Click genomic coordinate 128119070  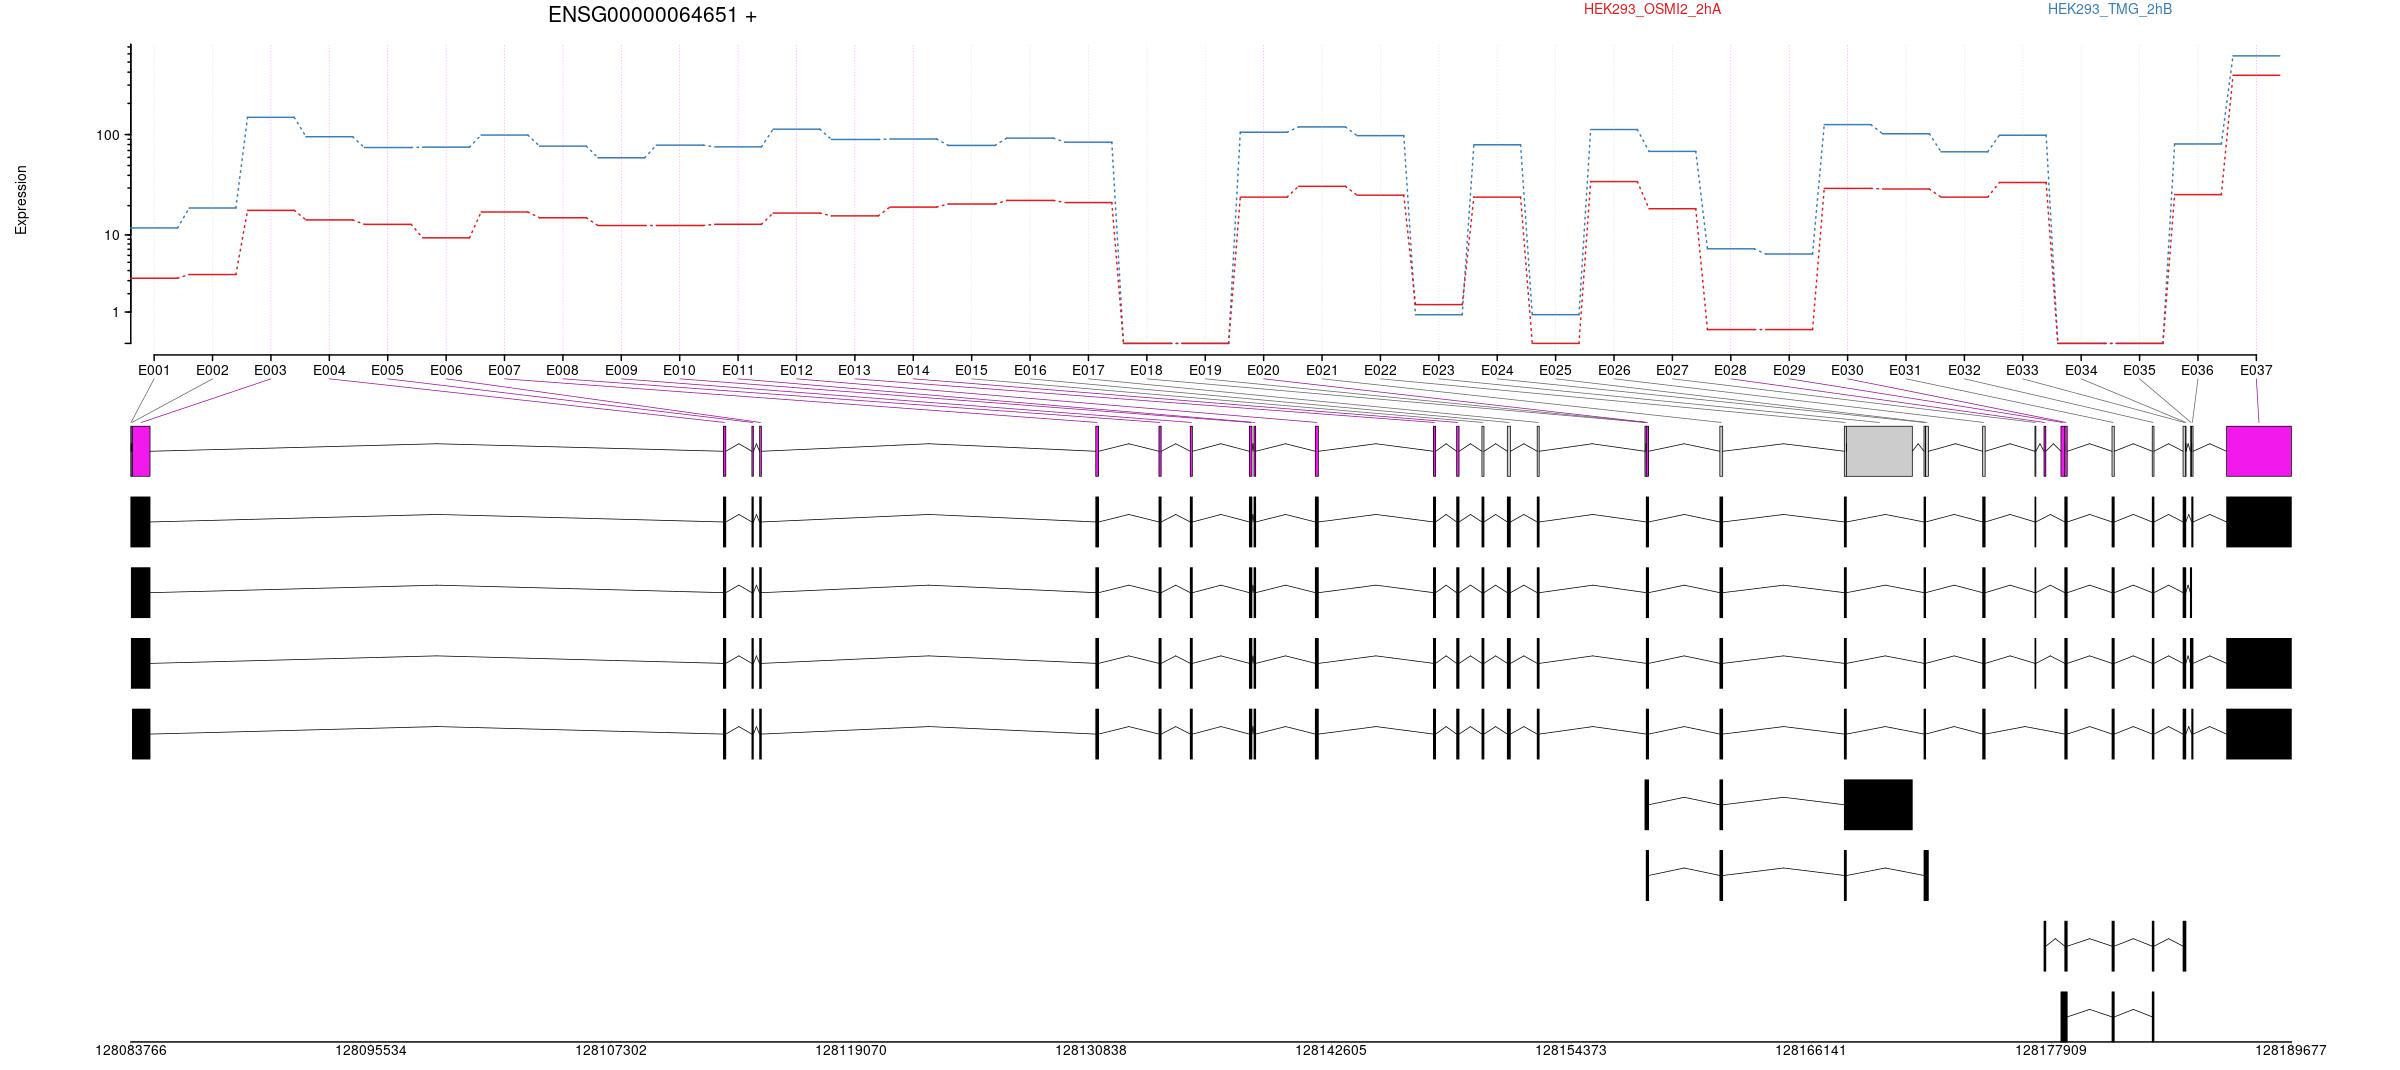pos(851,1050)
